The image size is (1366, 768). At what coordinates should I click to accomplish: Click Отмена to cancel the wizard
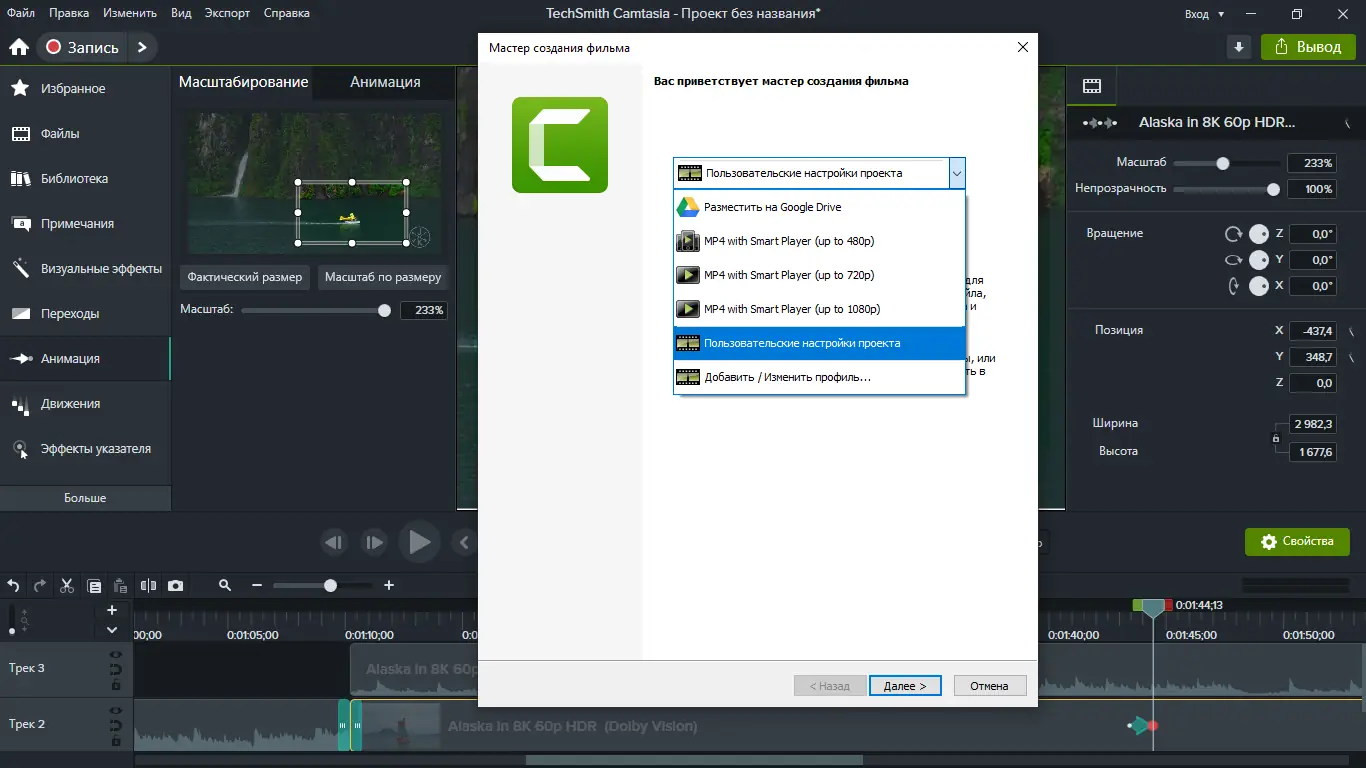989,686
